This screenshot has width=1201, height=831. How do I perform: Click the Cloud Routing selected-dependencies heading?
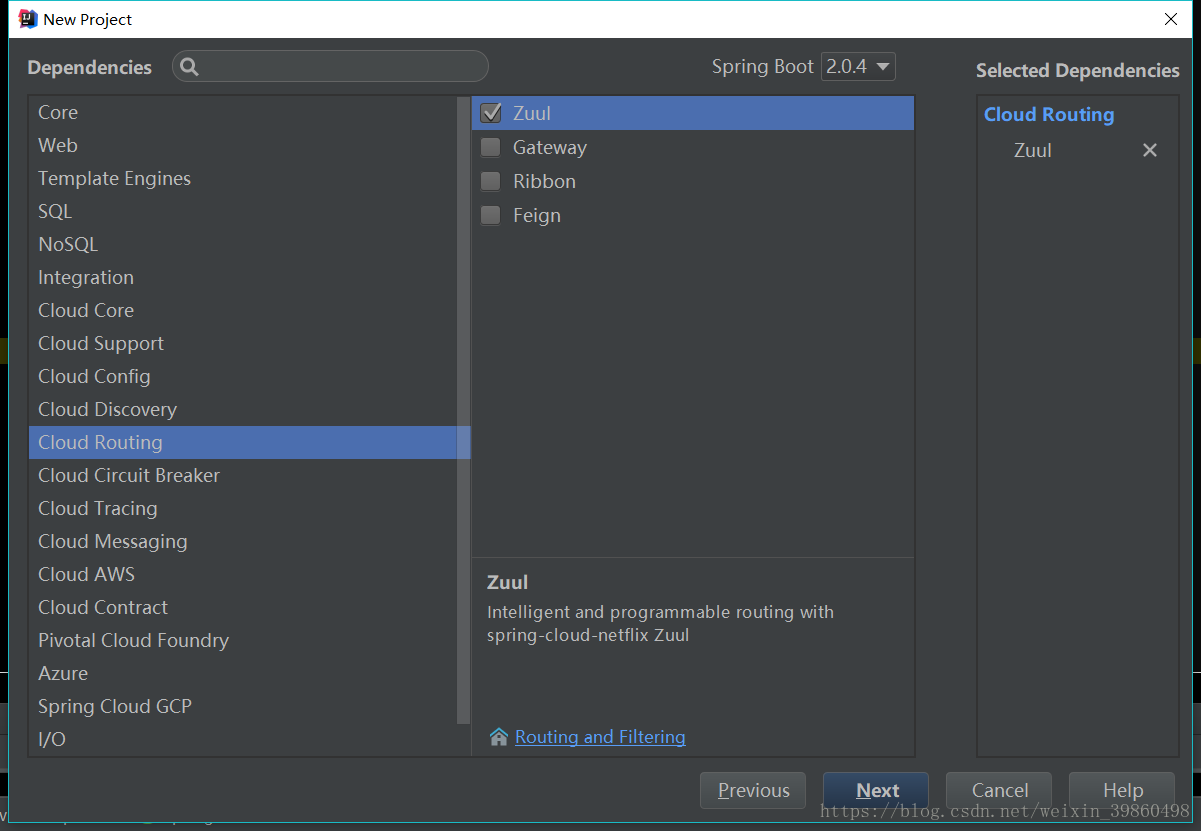pyautogui.click(x=1049, y=114)
